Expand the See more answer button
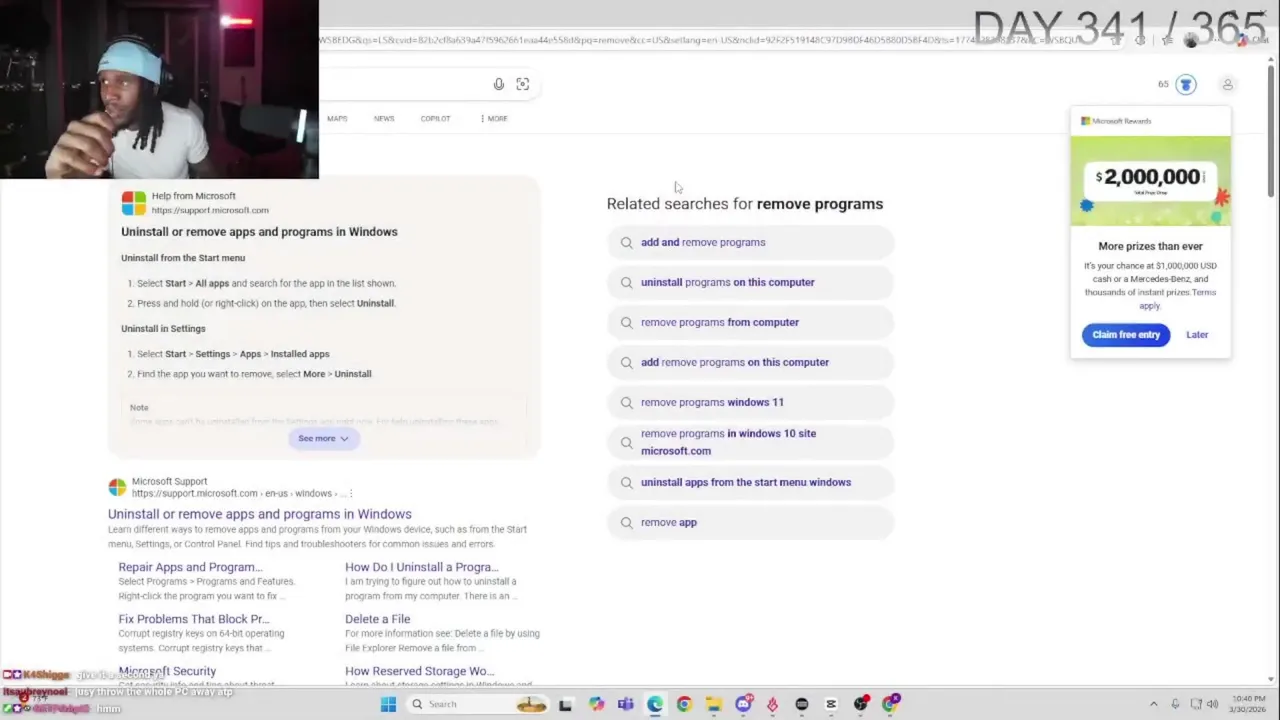The height and width of the screenshot is (720, 1280). pos(323,438)
